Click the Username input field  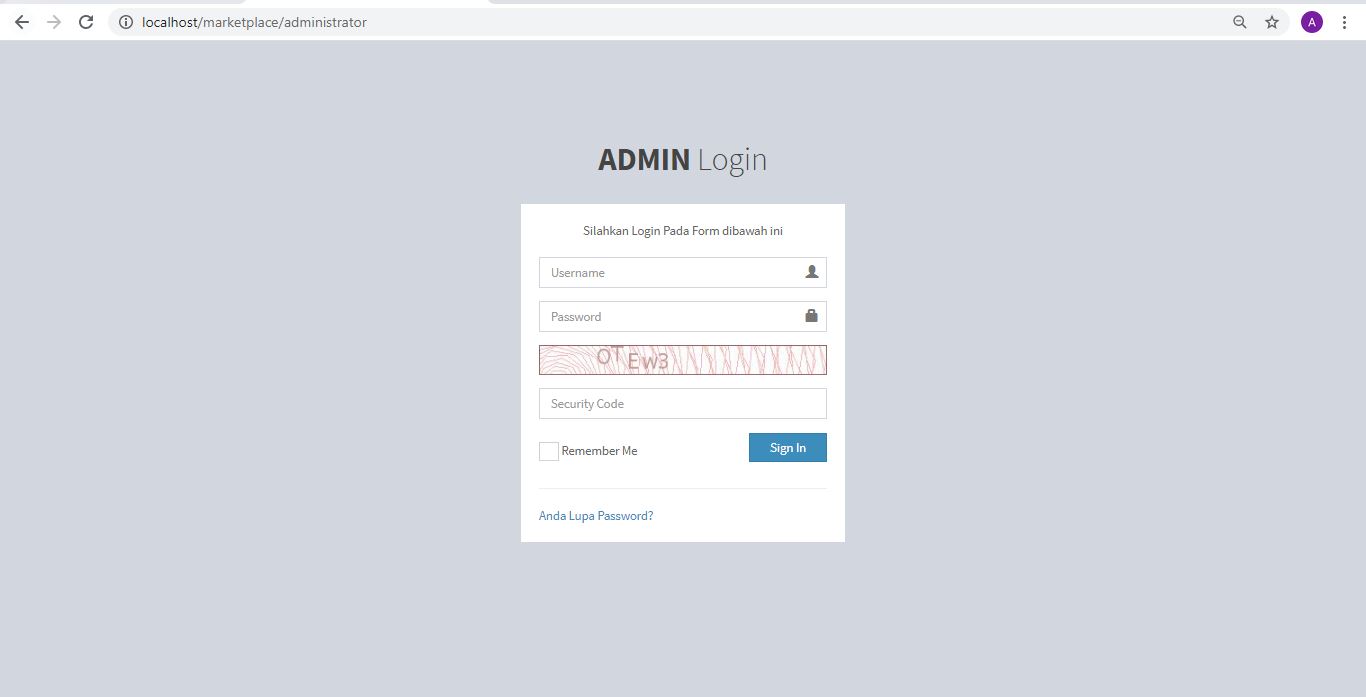pyautogui.click(x=670, y=272)
